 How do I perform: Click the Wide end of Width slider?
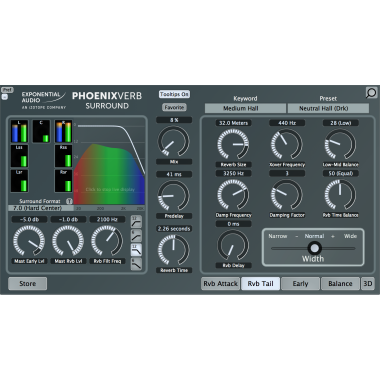point(350,236)
